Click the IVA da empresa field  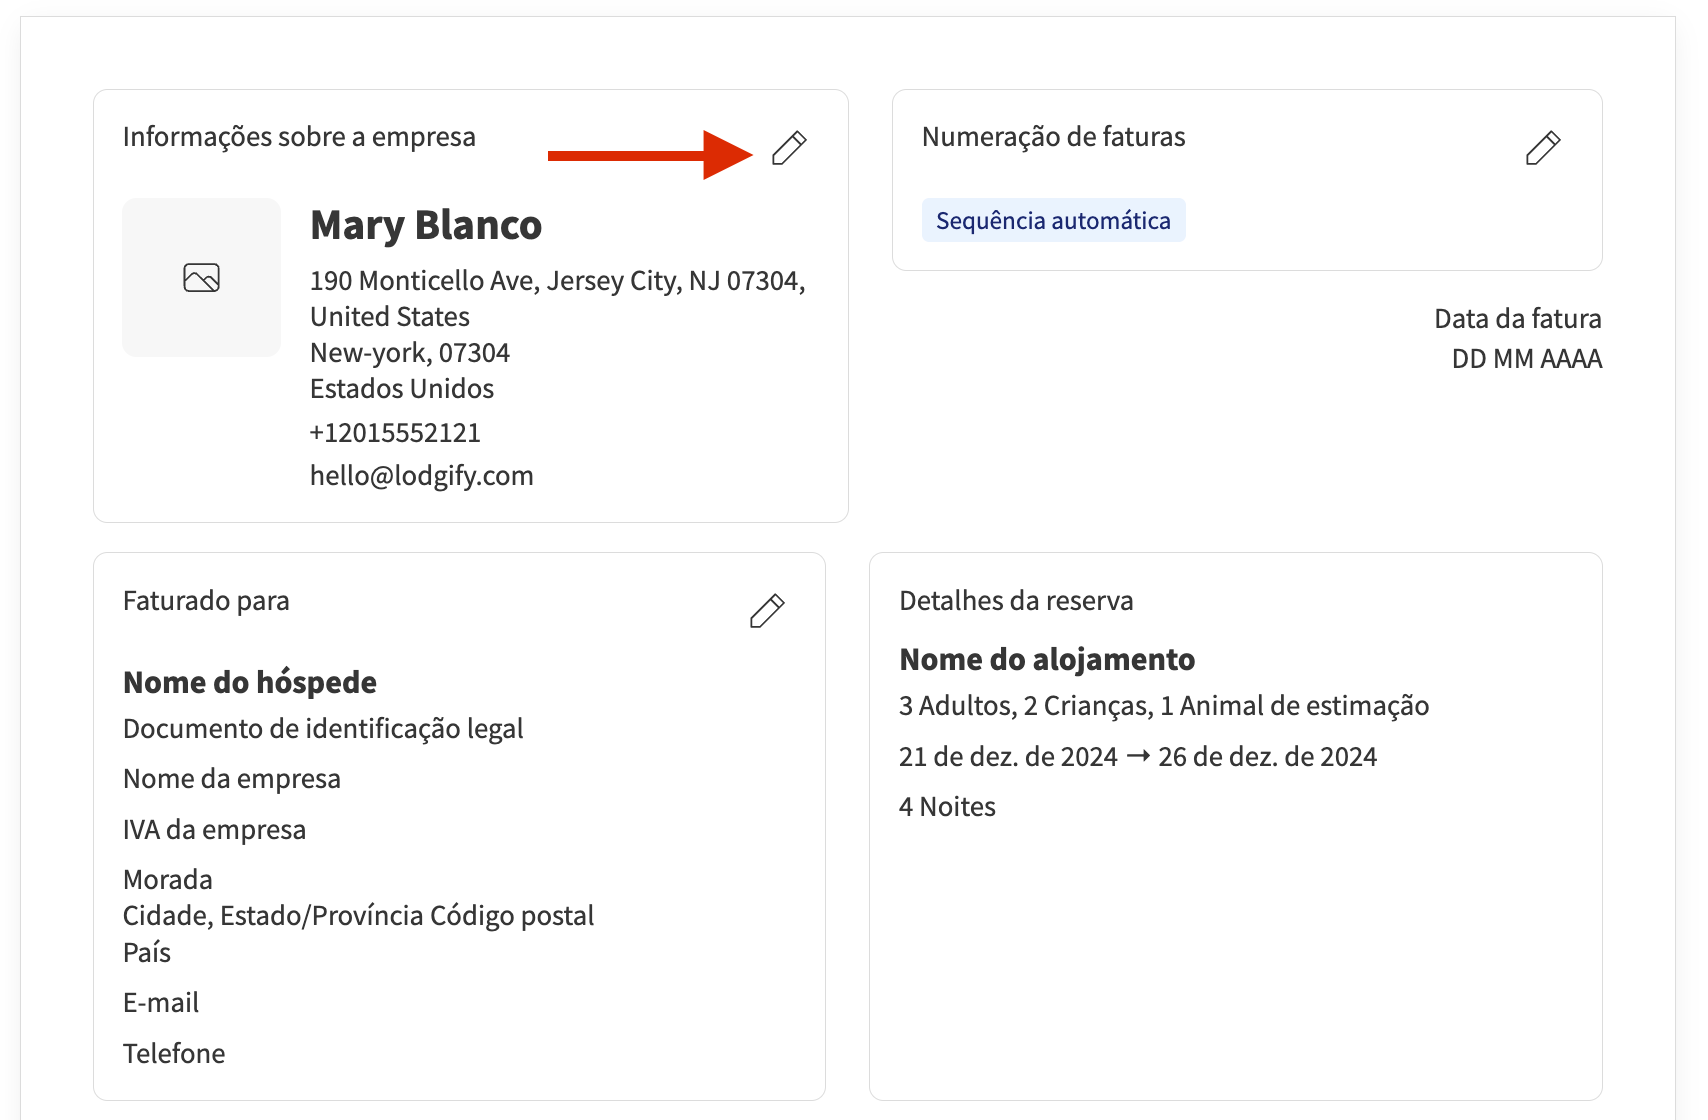(214, 830)
